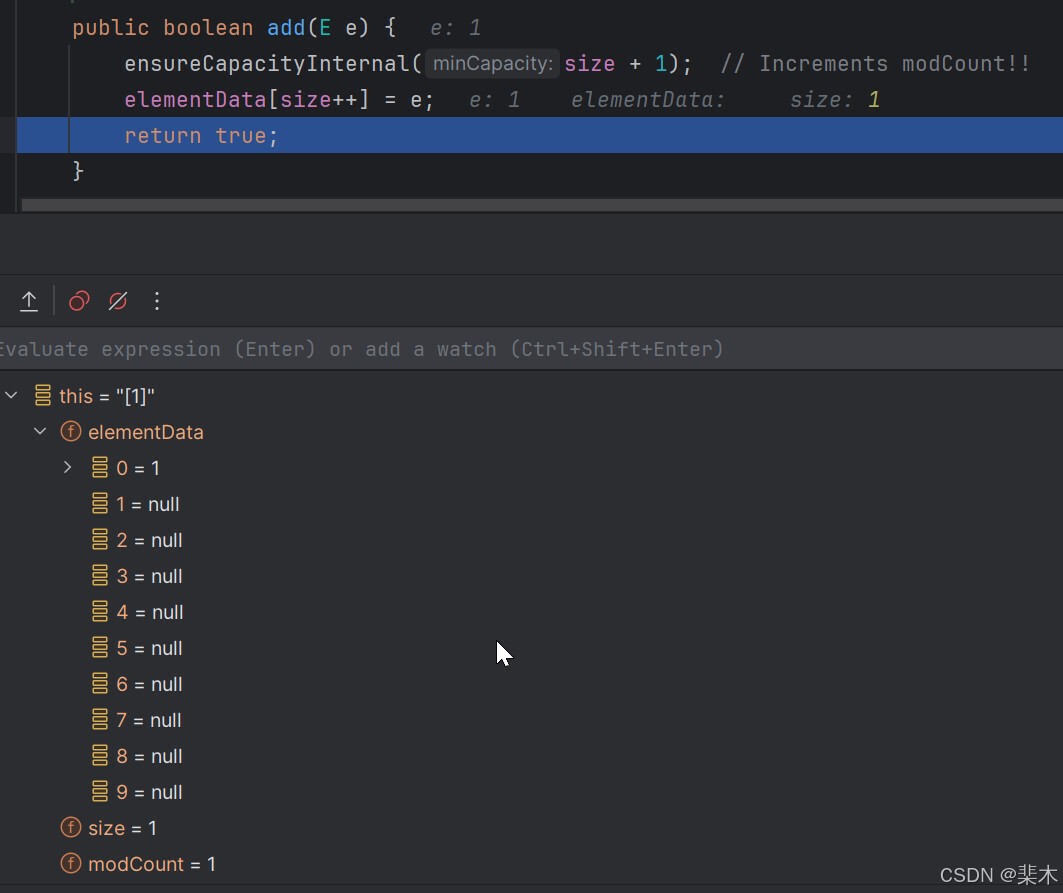Click the field icon beside 'modCount = 1'
This screenshot has height=893, width=1063.
pyautogui.click(x=71, y=863)
